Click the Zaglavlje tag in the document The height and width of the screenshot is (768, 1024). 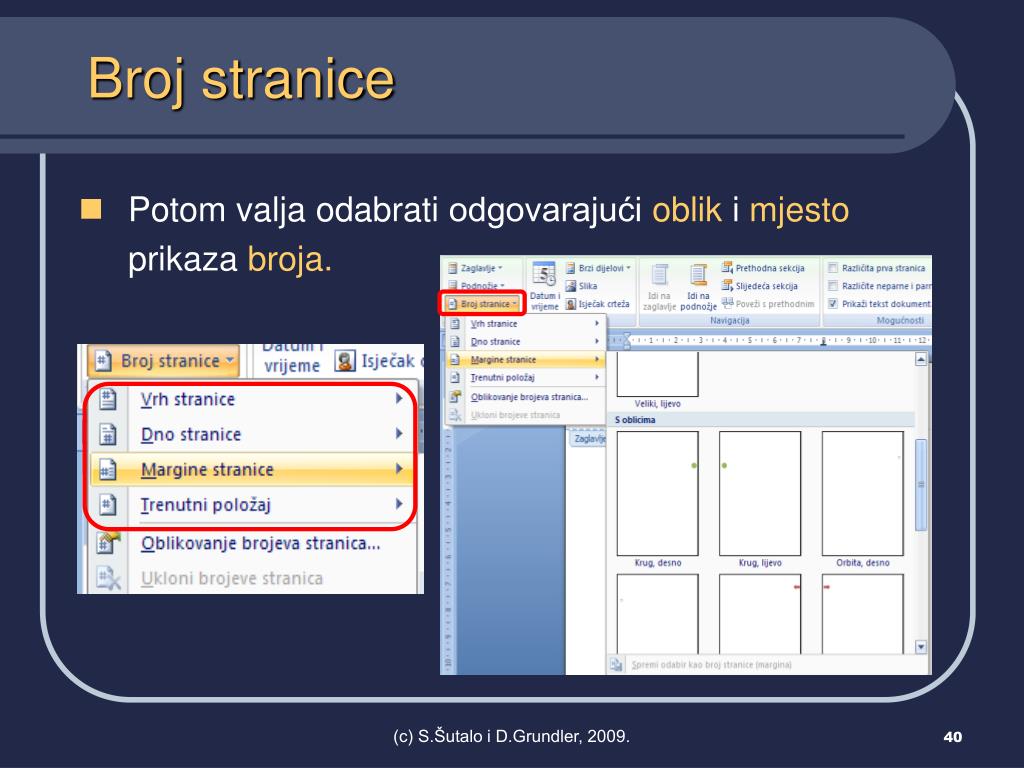[588, 439]
